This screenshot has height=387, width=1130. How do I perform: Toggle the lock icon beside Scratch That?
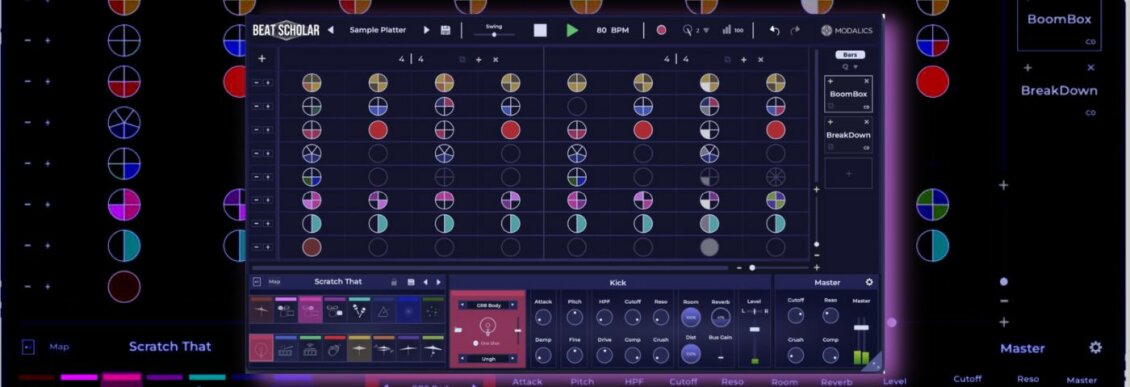tap(393, 282)
